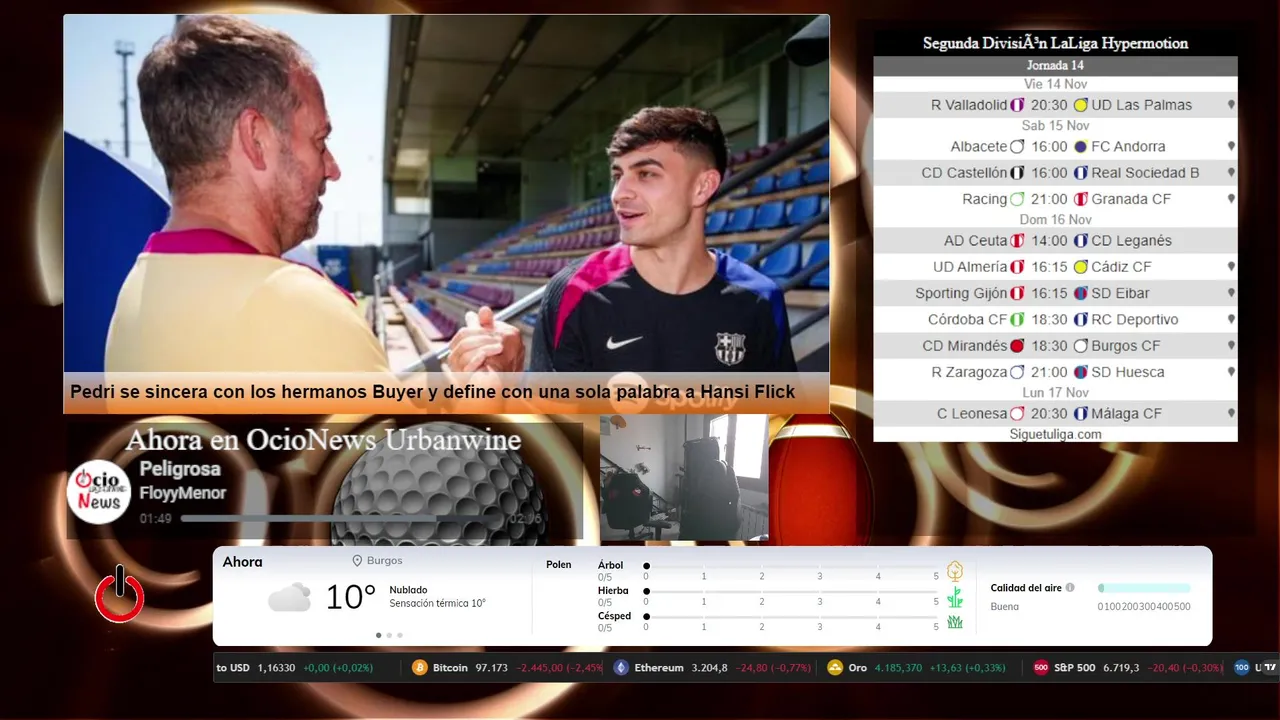Select the third weather widget page dot

tap(400, 635)
